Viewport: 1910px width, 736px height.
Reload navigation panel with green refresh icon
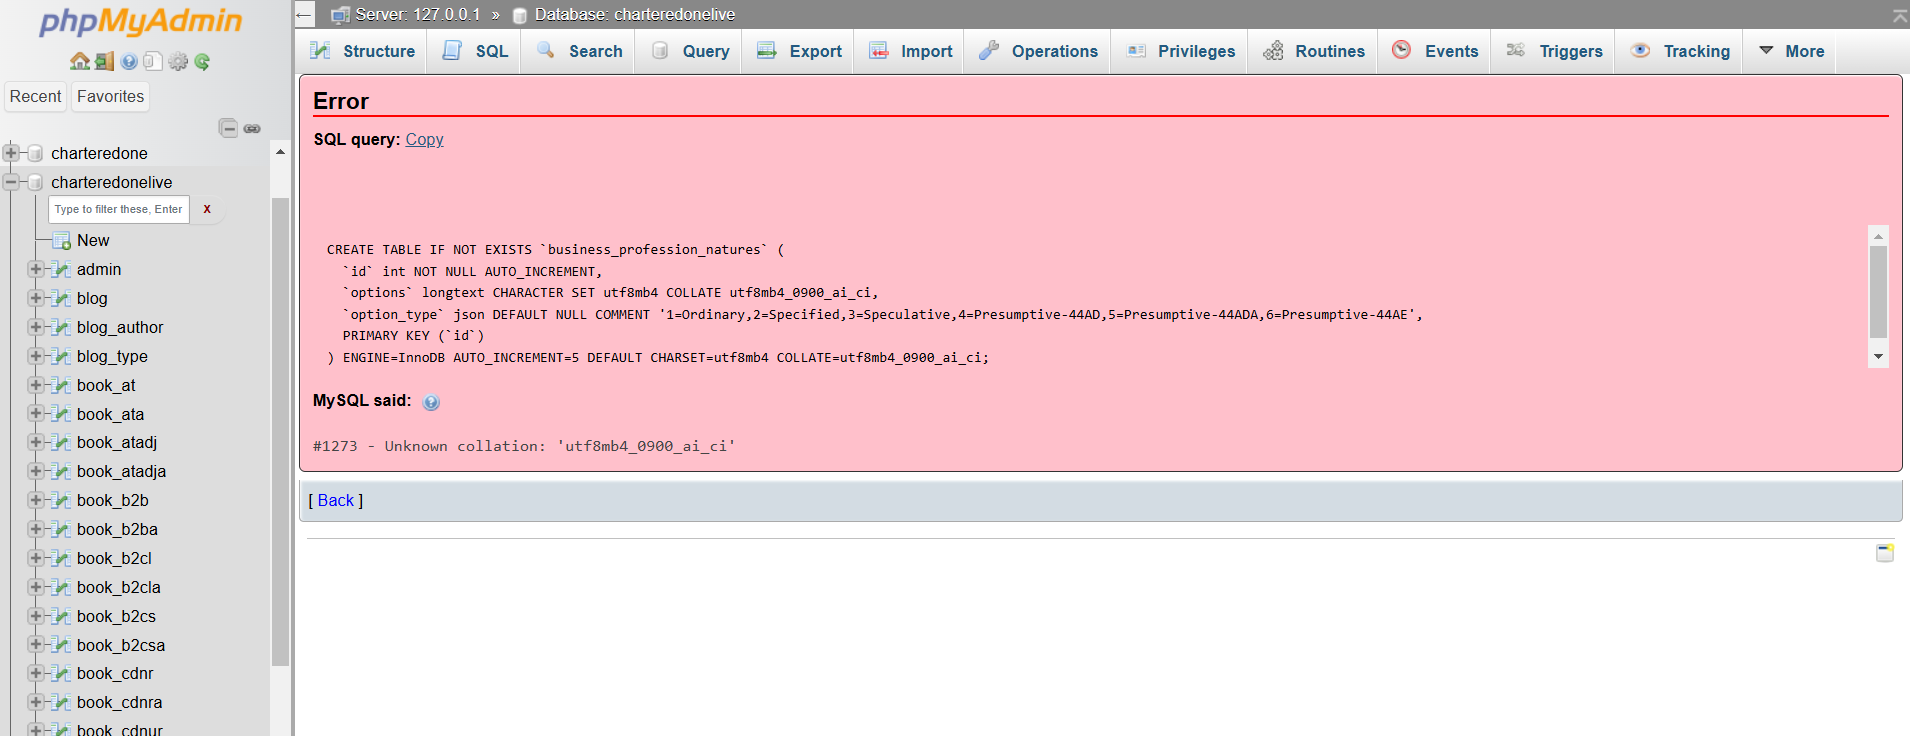[x=202, y=62]
